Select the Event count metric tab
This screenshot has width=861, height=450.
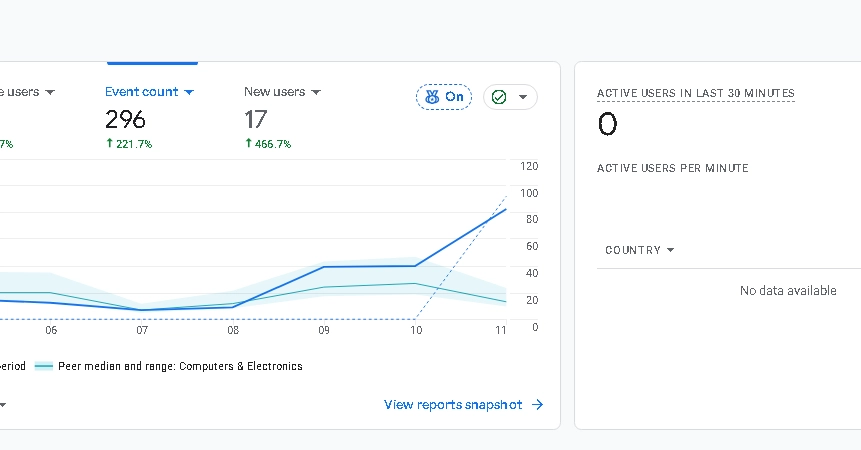pyautogui.click(x=149, y=117)
